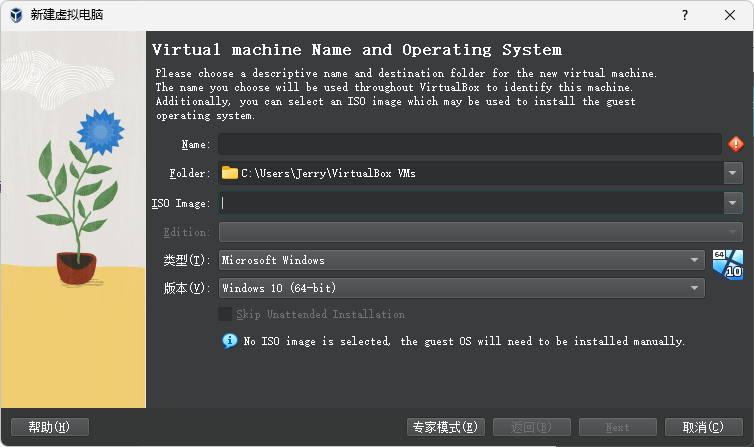Click the yellow folder icon in Folder field

pyautogui.click(x=230, y=173)
